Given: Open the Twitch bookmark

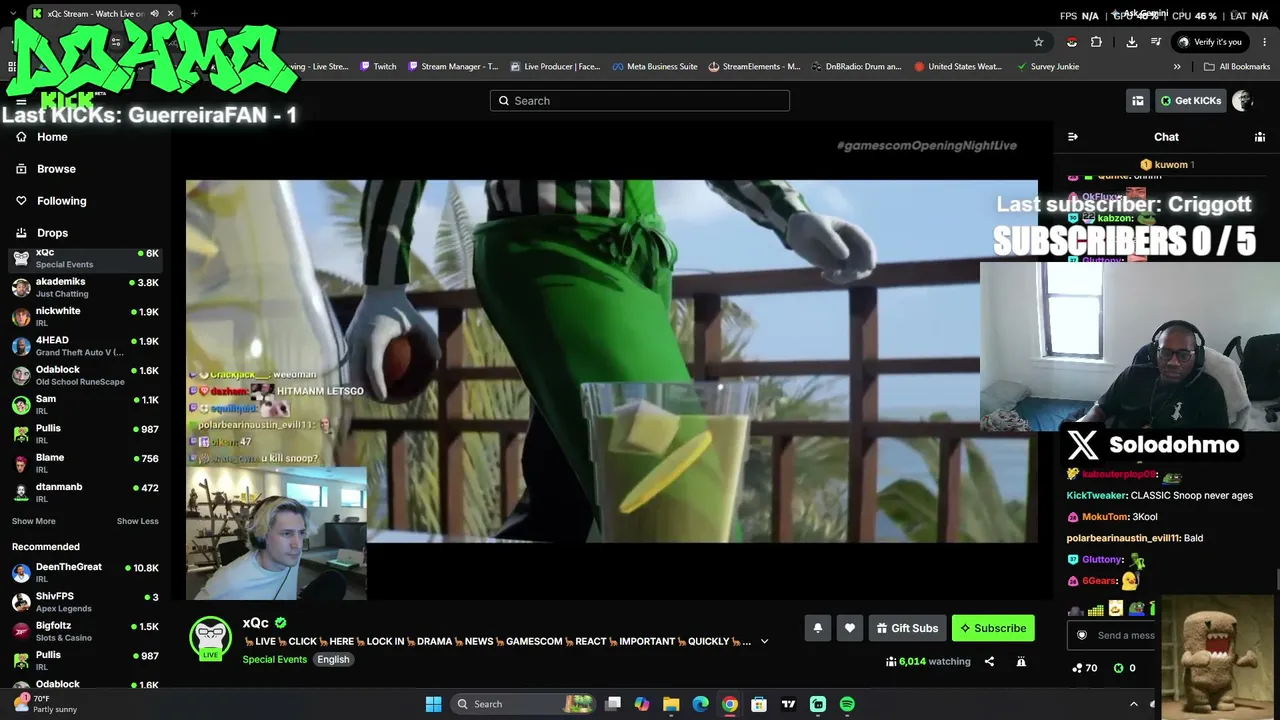Looking at the screenshot, I should 379,67.
